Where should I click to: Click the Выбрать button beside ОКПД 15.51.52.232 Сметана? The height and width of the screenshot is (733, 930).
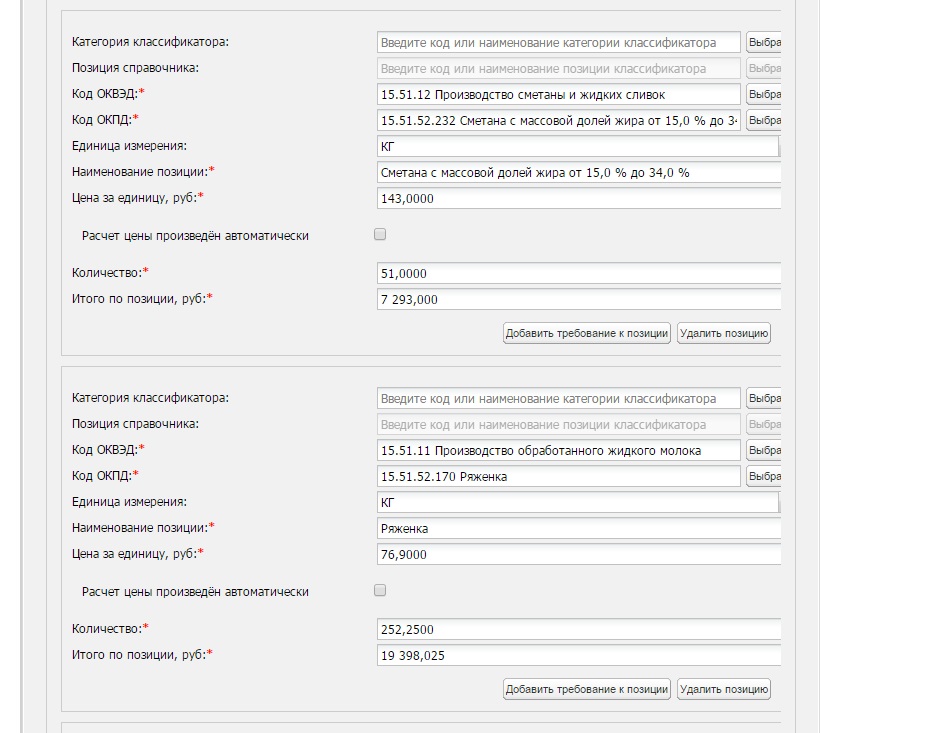tap(764, 120)
